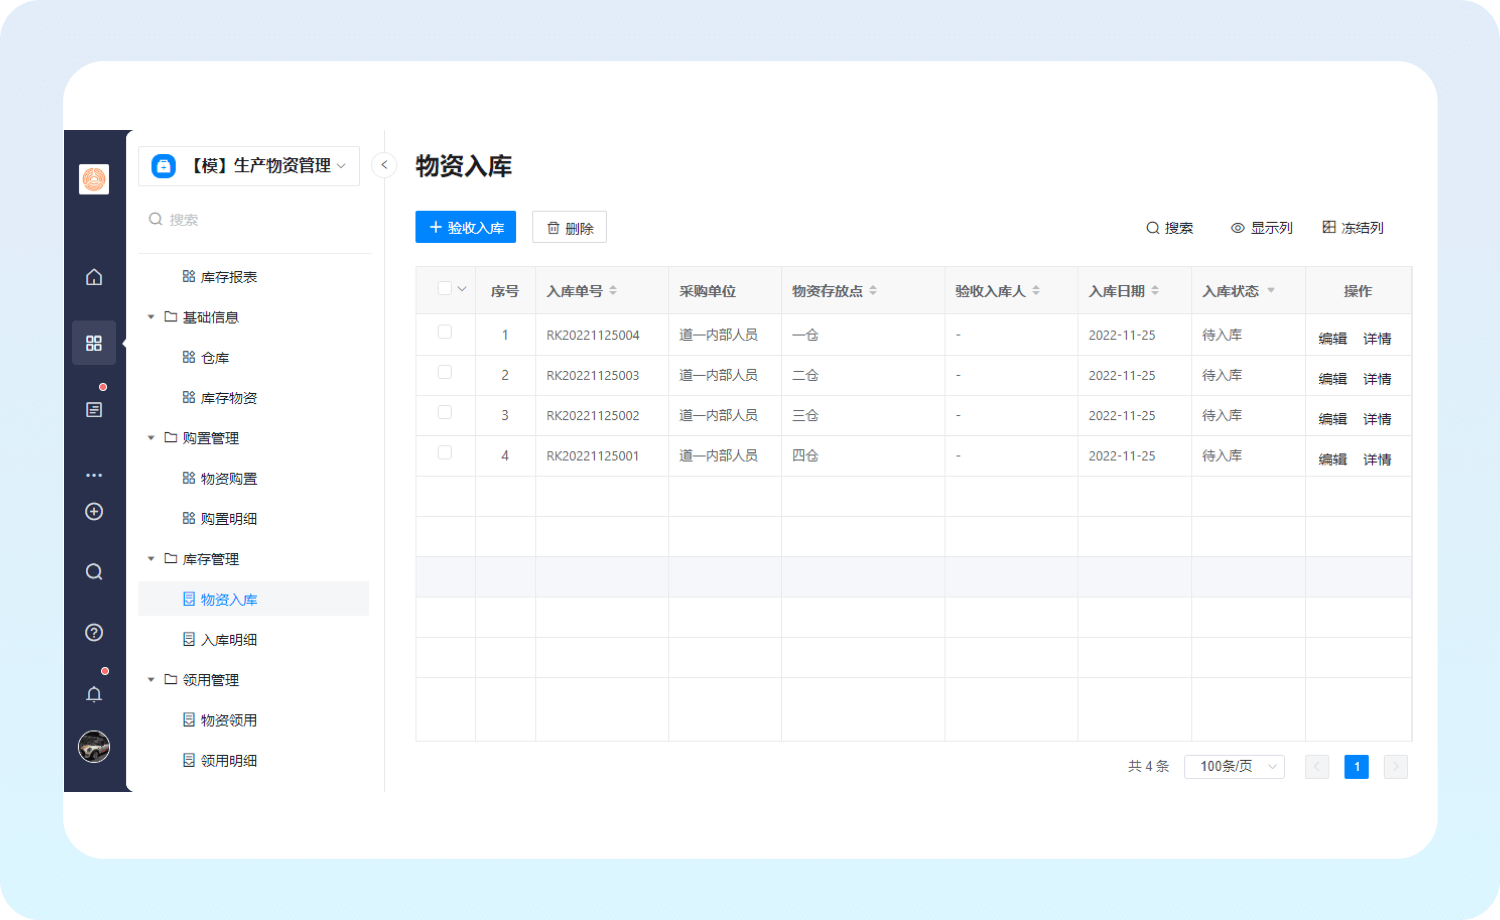Collapse the 基础信息 folder in tree
1500x920 pixels.
pyautogui.click(x=151, y=317)
